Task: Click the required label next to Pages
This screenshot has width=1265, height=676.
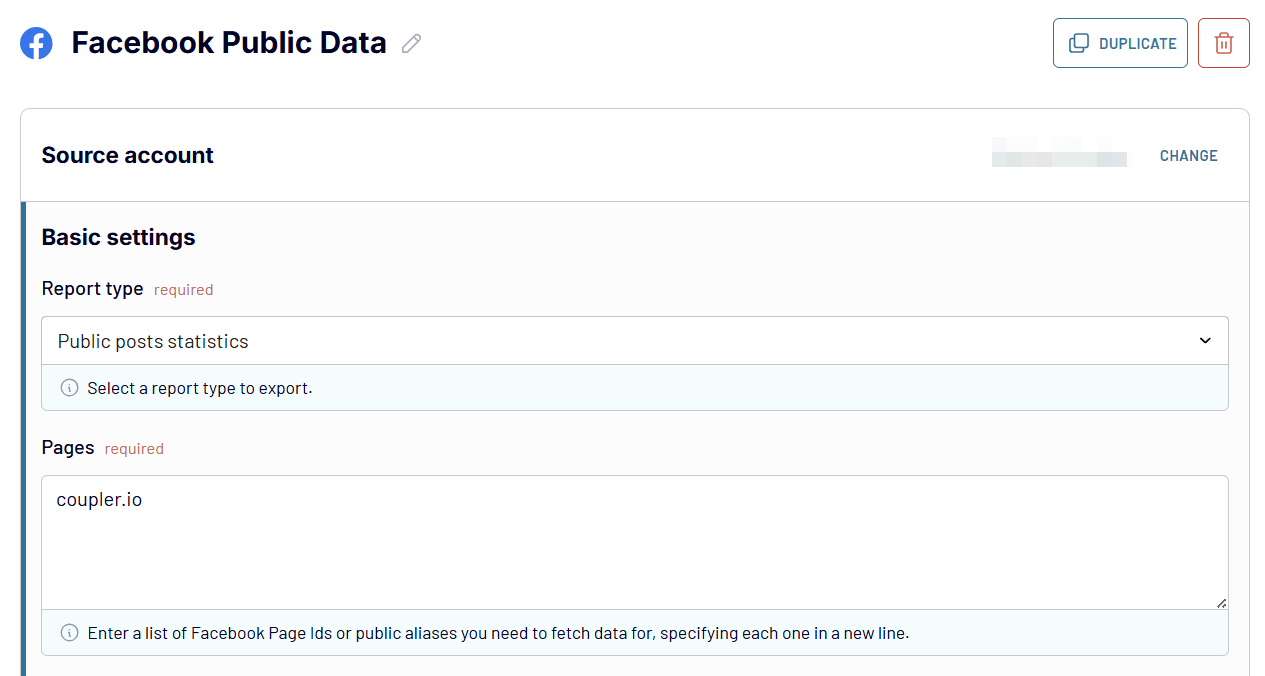Action: click(134, 448)
